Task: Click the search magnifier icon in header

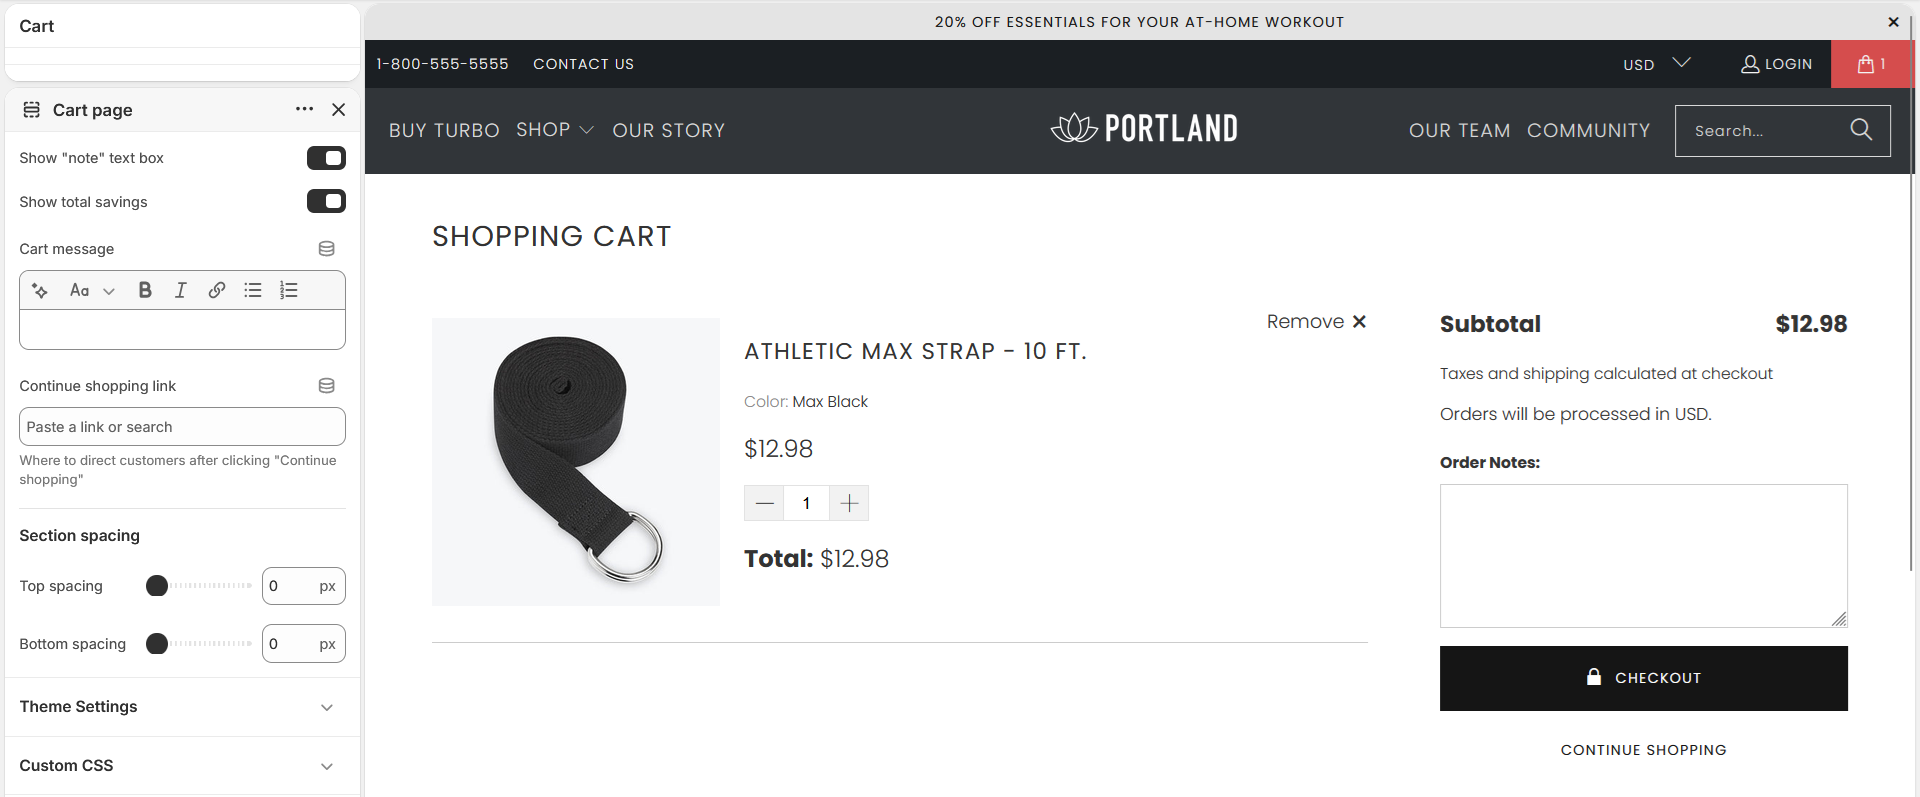Action: point(1861,130)
